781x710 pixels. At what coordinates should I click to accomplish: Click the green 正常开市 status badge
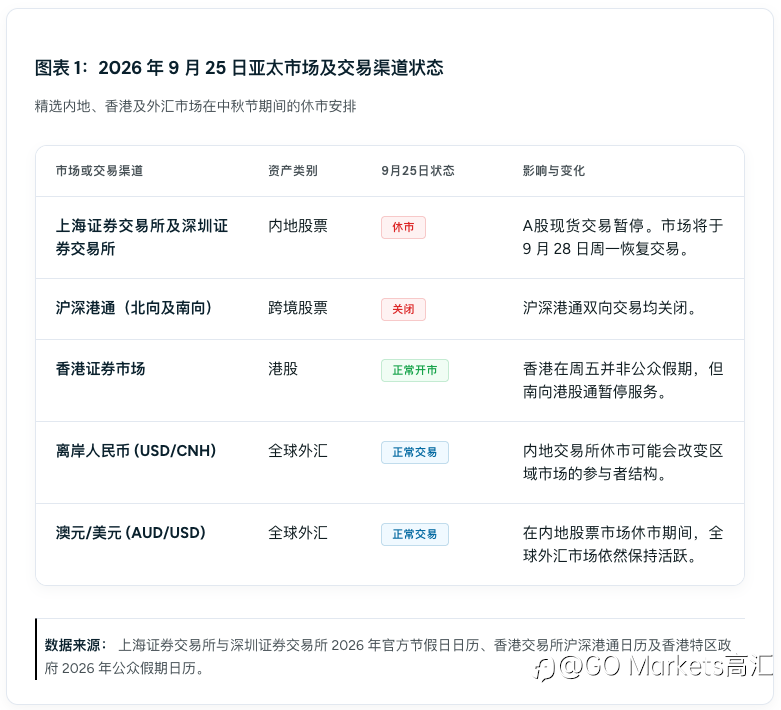[414, 370]
